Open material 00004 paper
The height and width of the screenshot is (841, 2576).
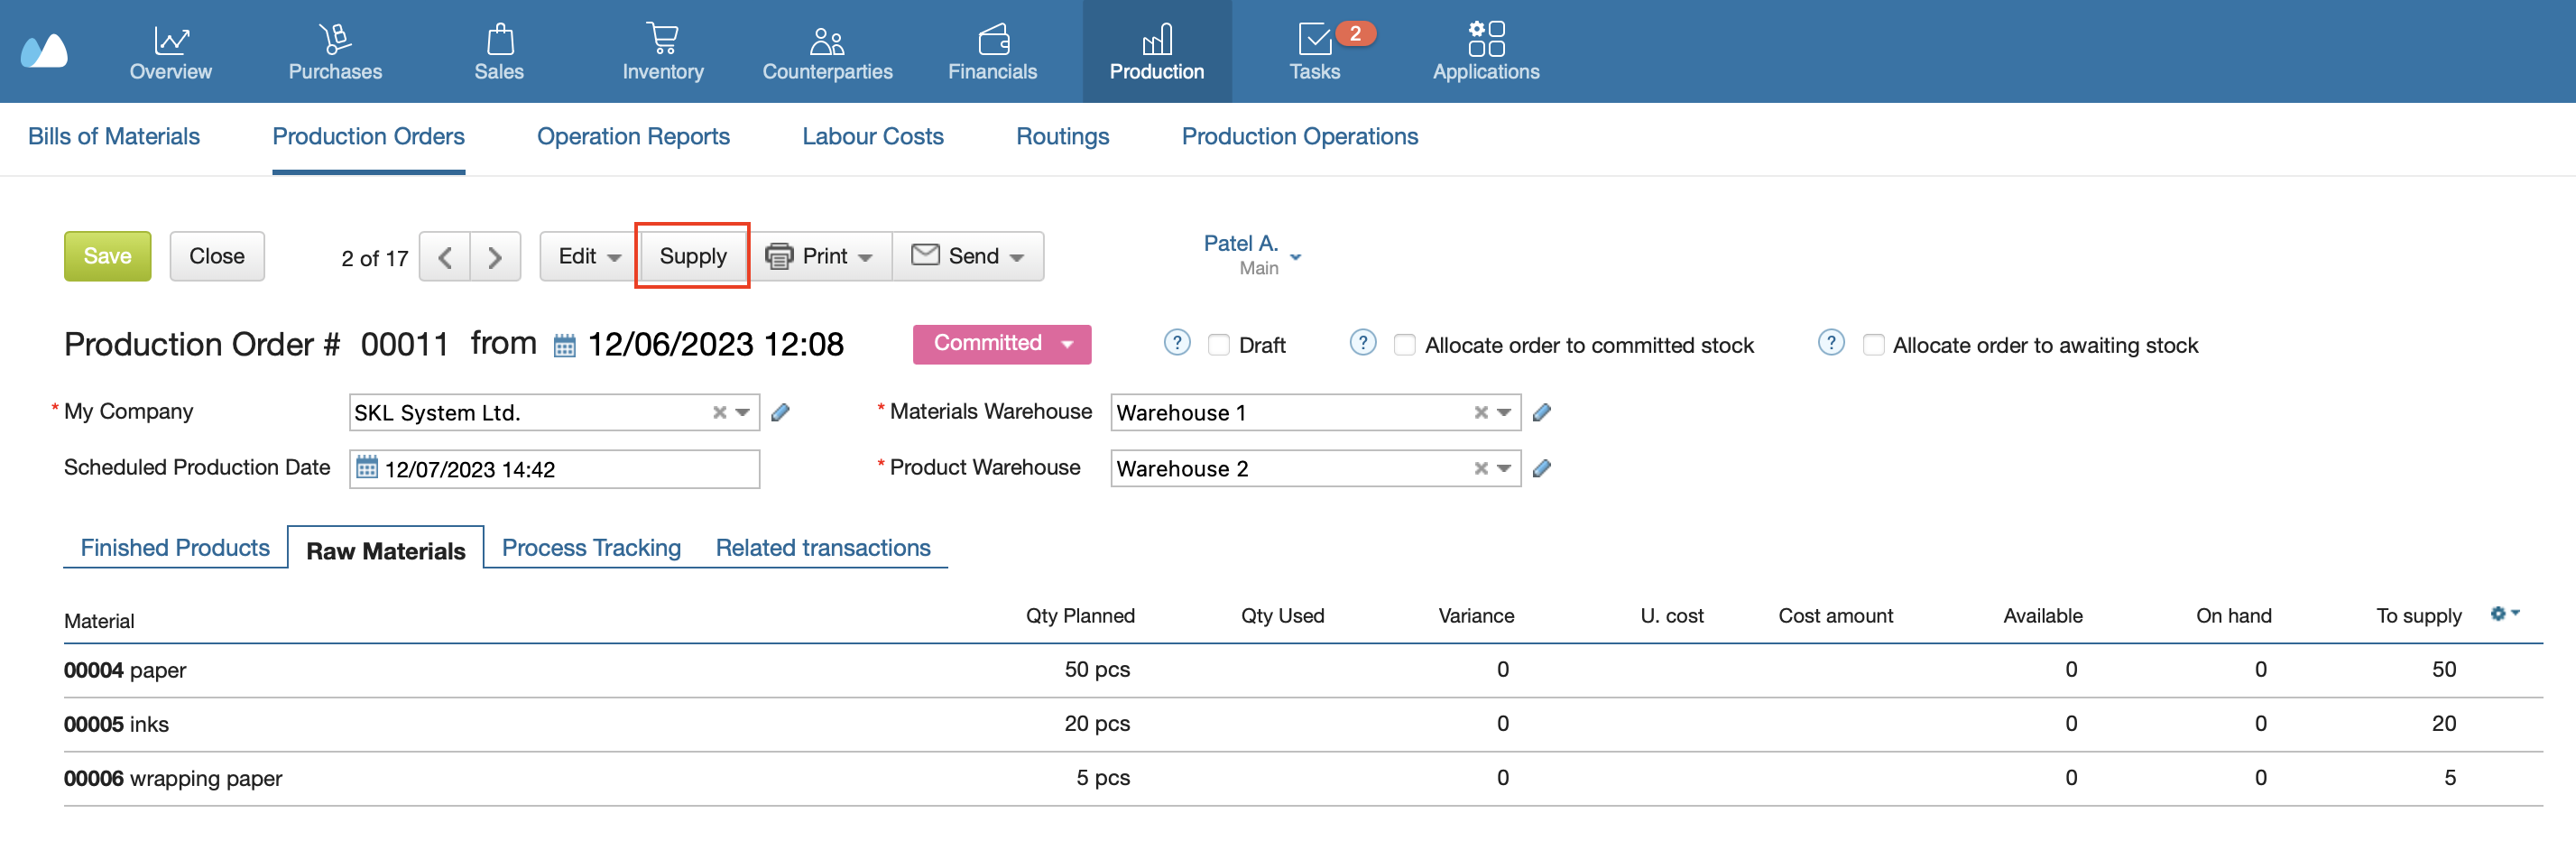point(125,670)
